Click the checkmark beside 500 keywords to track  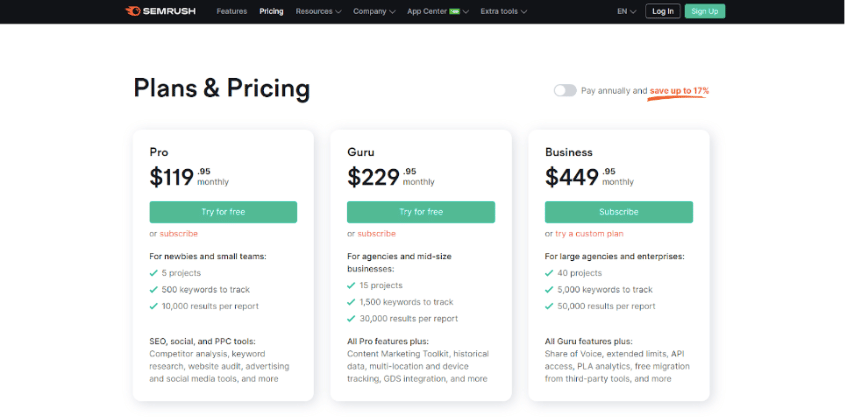pyautogui.click(x=154, y=290)
